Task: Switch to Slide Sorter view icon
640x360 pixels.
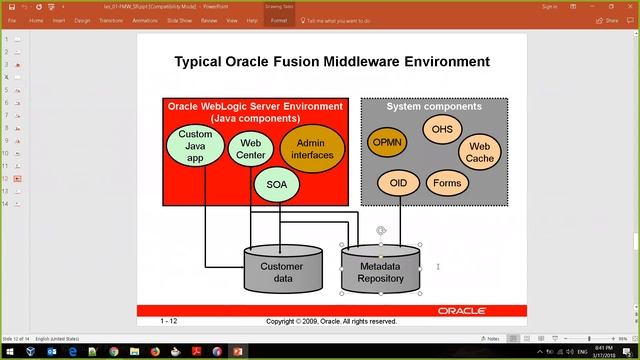Action: (527, 339)
